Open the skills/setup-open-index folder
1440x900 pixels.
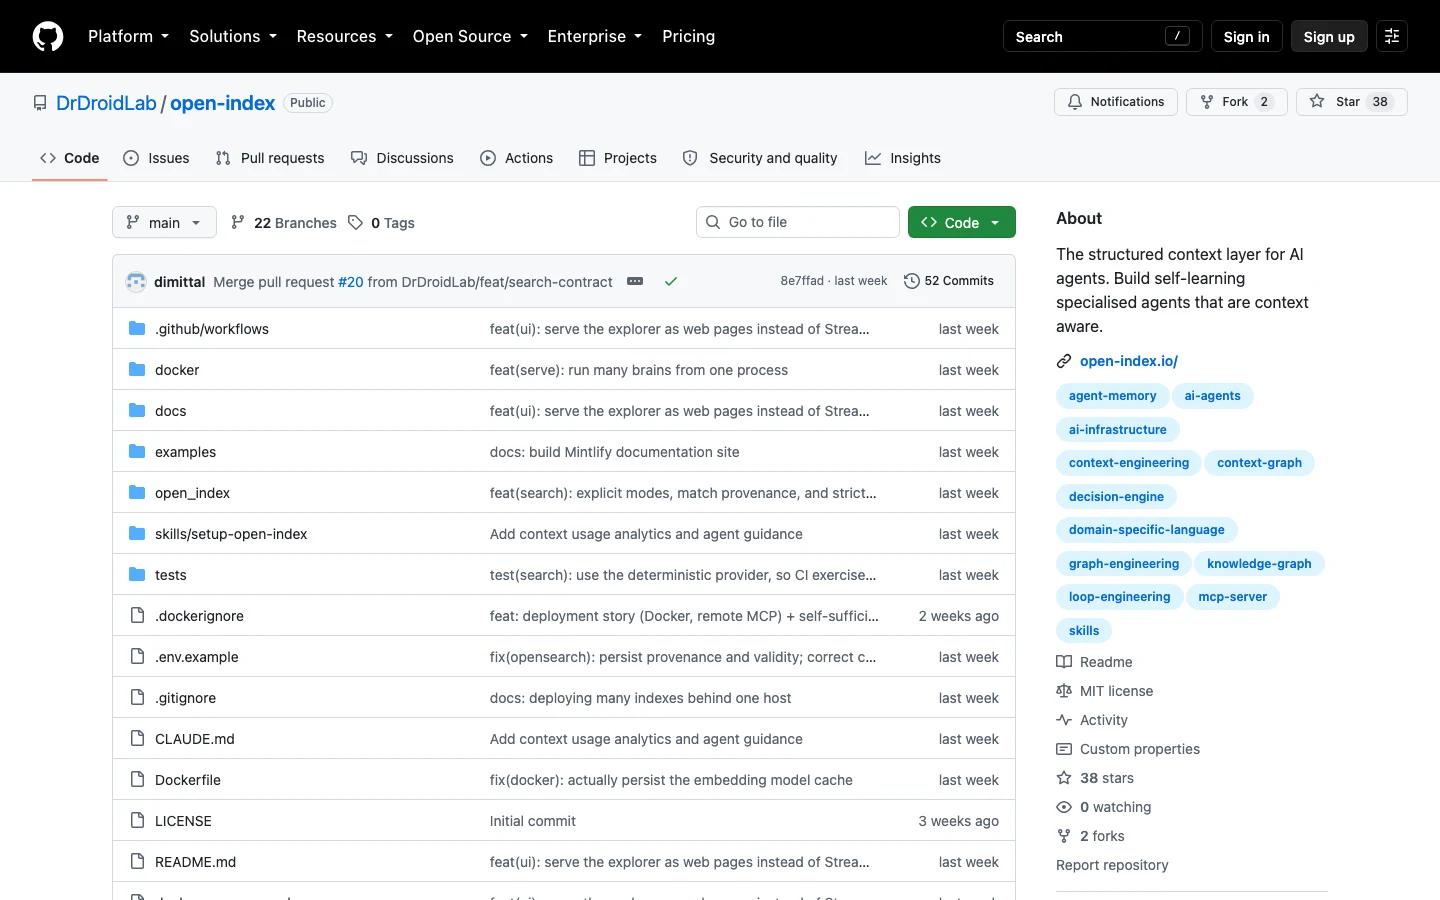tap(231, 534)
